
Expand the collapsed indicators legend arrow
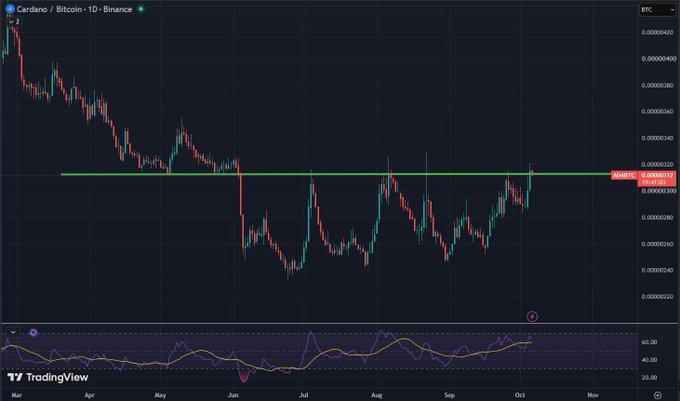14,21
